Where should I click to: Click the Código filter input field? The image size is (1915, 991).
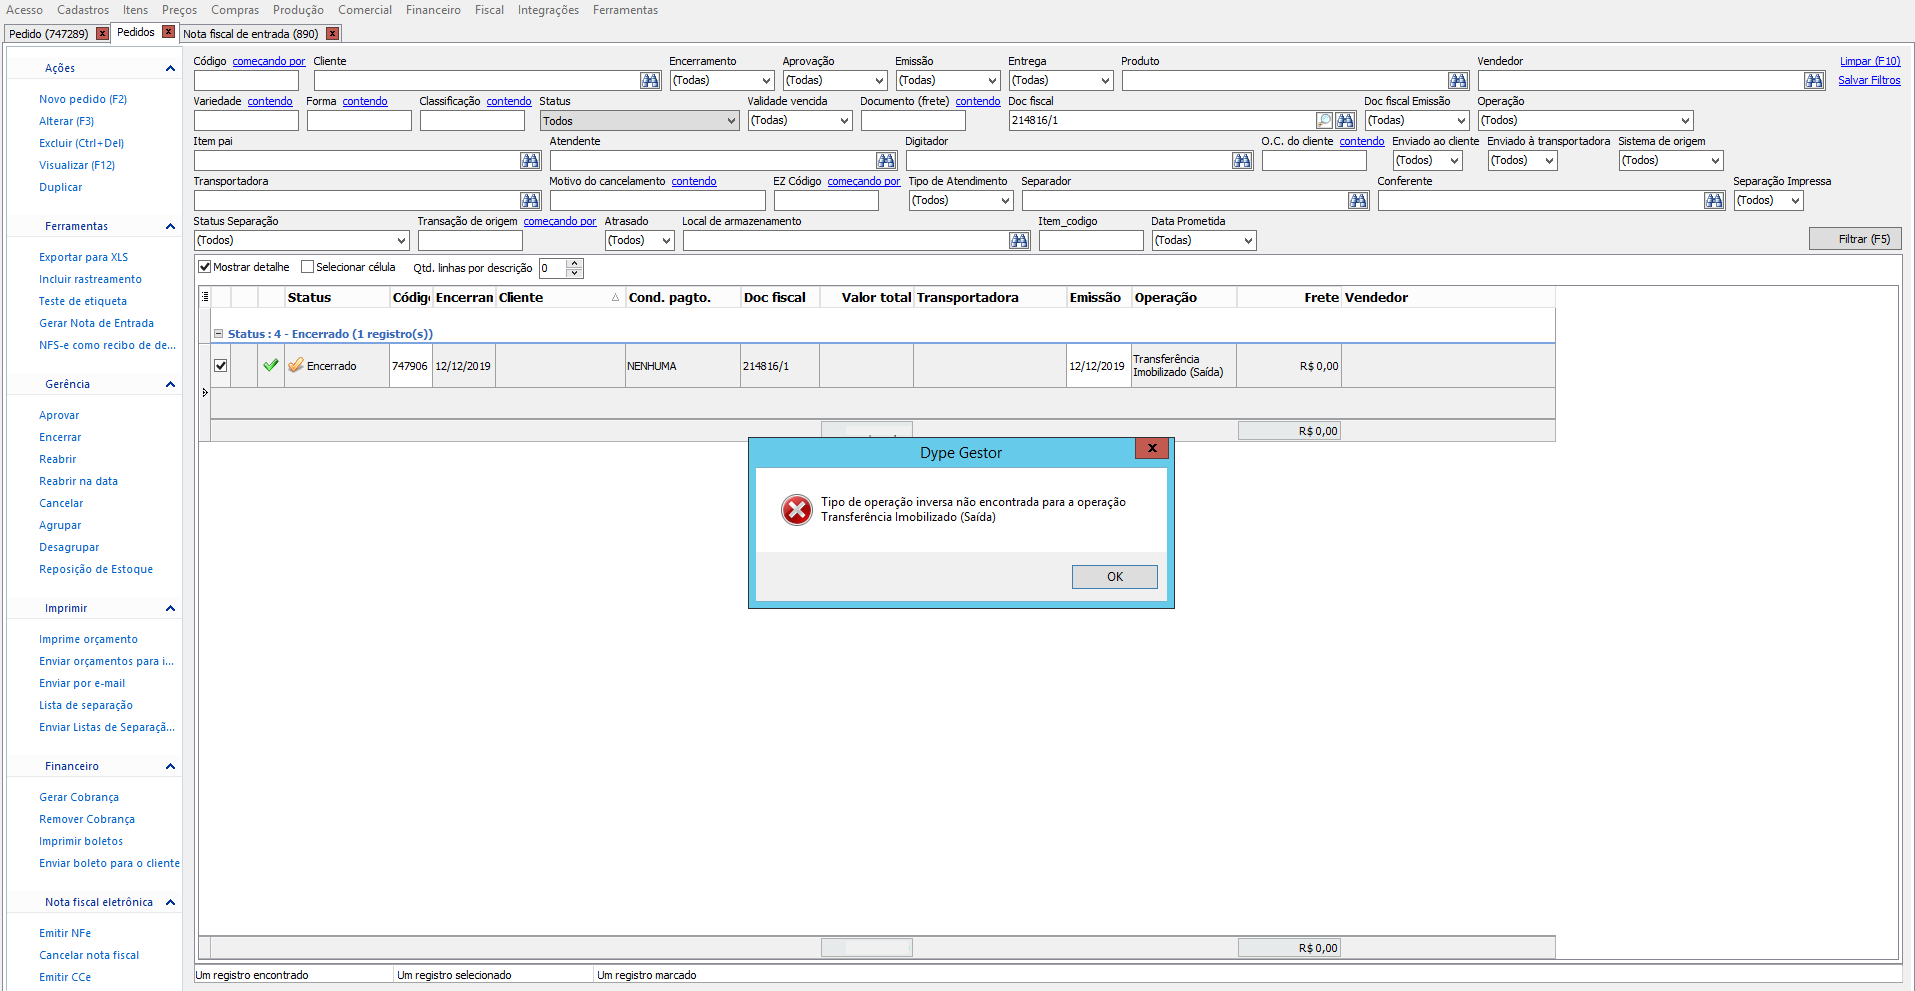246,80
